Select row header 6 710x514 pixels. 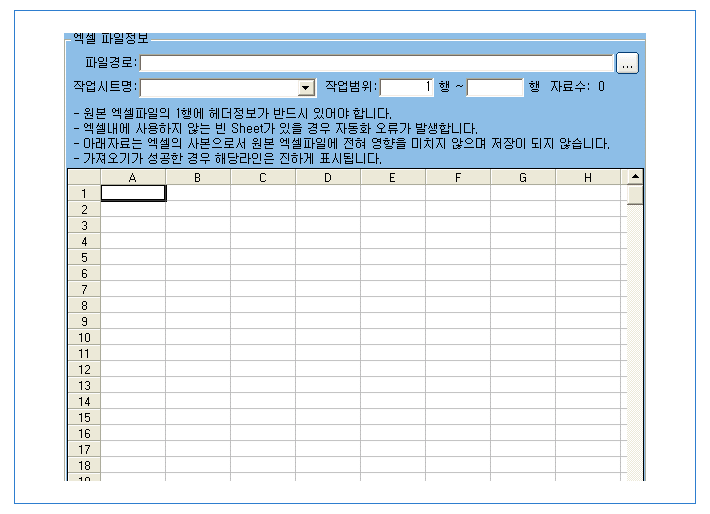[x=84, y=274]
